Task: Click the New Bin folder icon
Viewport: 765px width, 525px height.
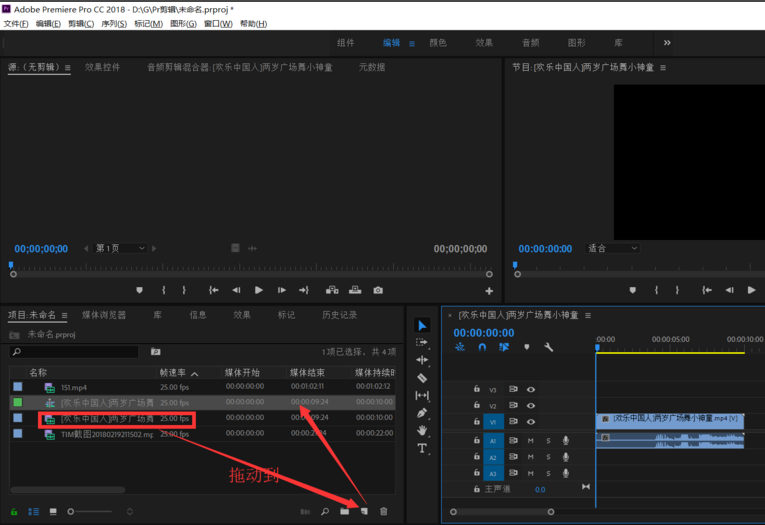Action: click(345, 511)
